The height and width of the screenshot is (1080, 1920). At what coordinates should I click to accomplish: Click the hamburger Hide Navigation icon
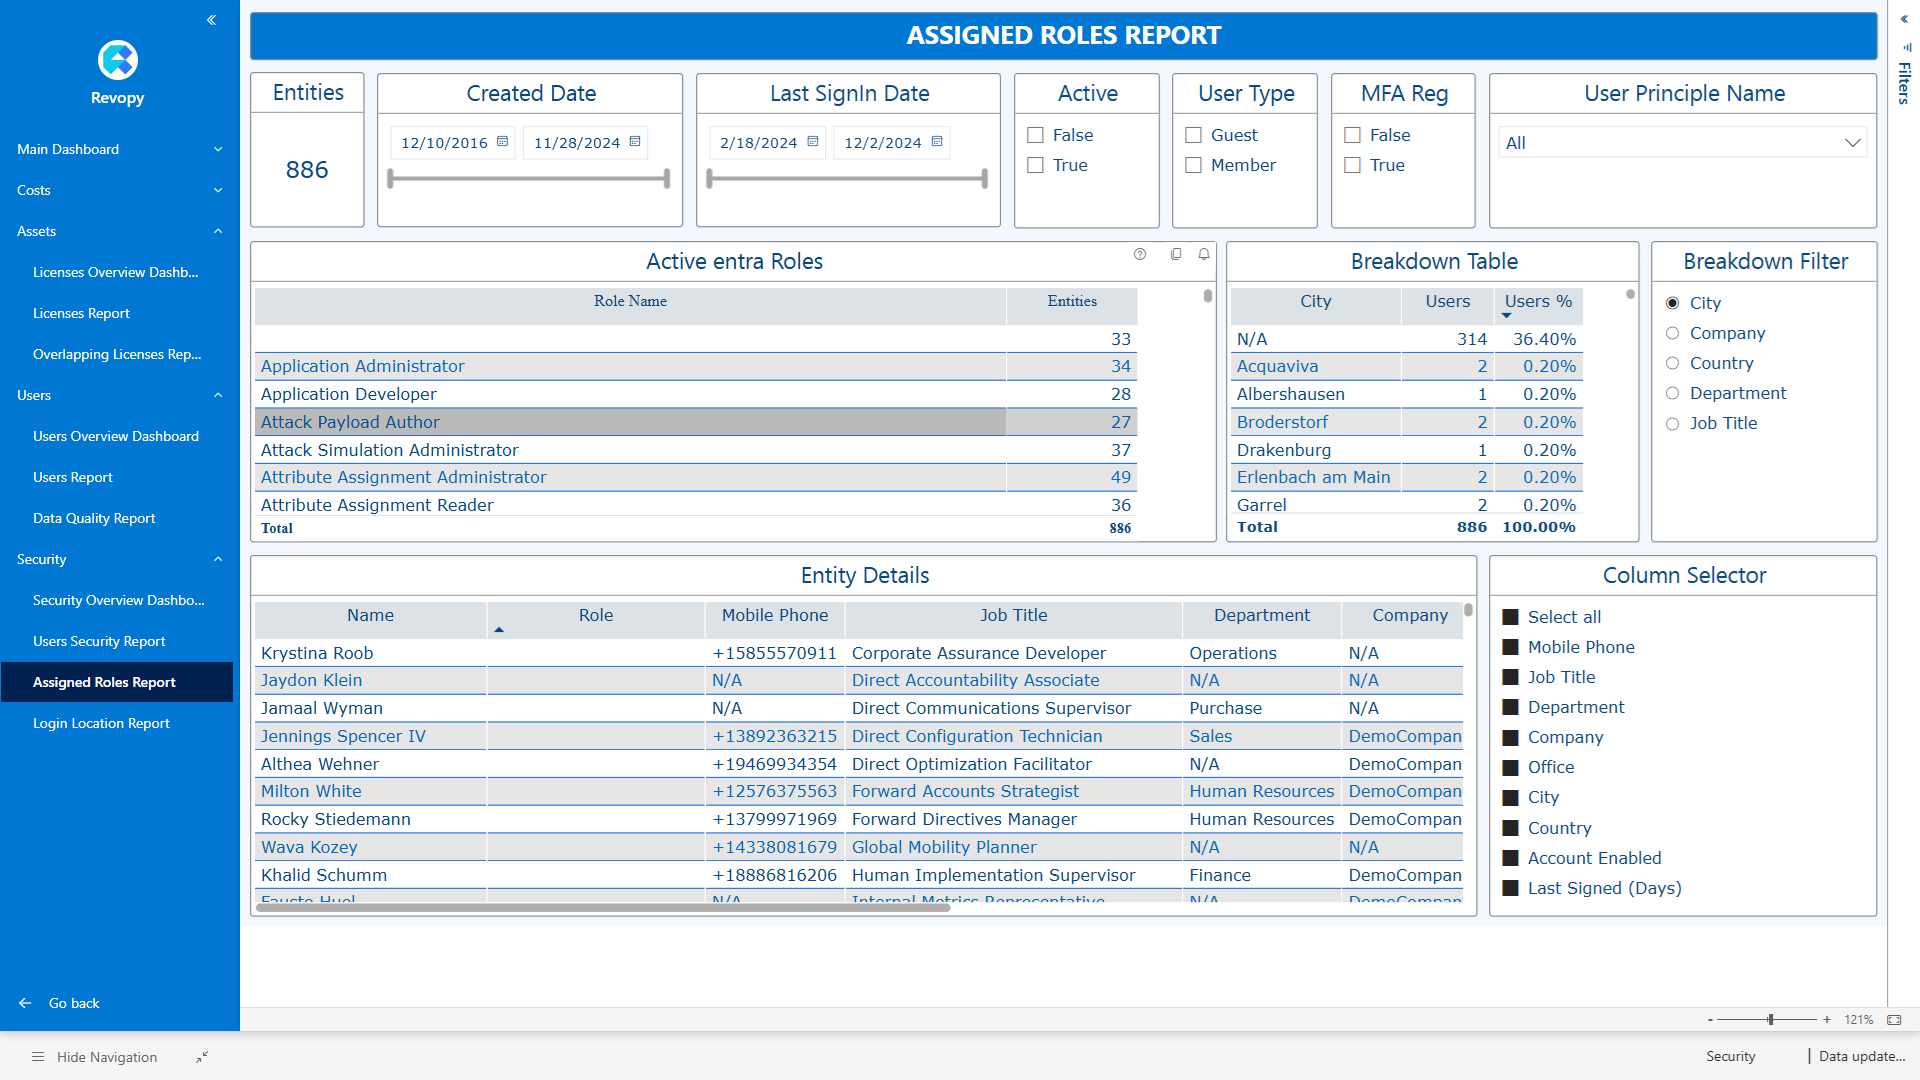coord(38,1057)
